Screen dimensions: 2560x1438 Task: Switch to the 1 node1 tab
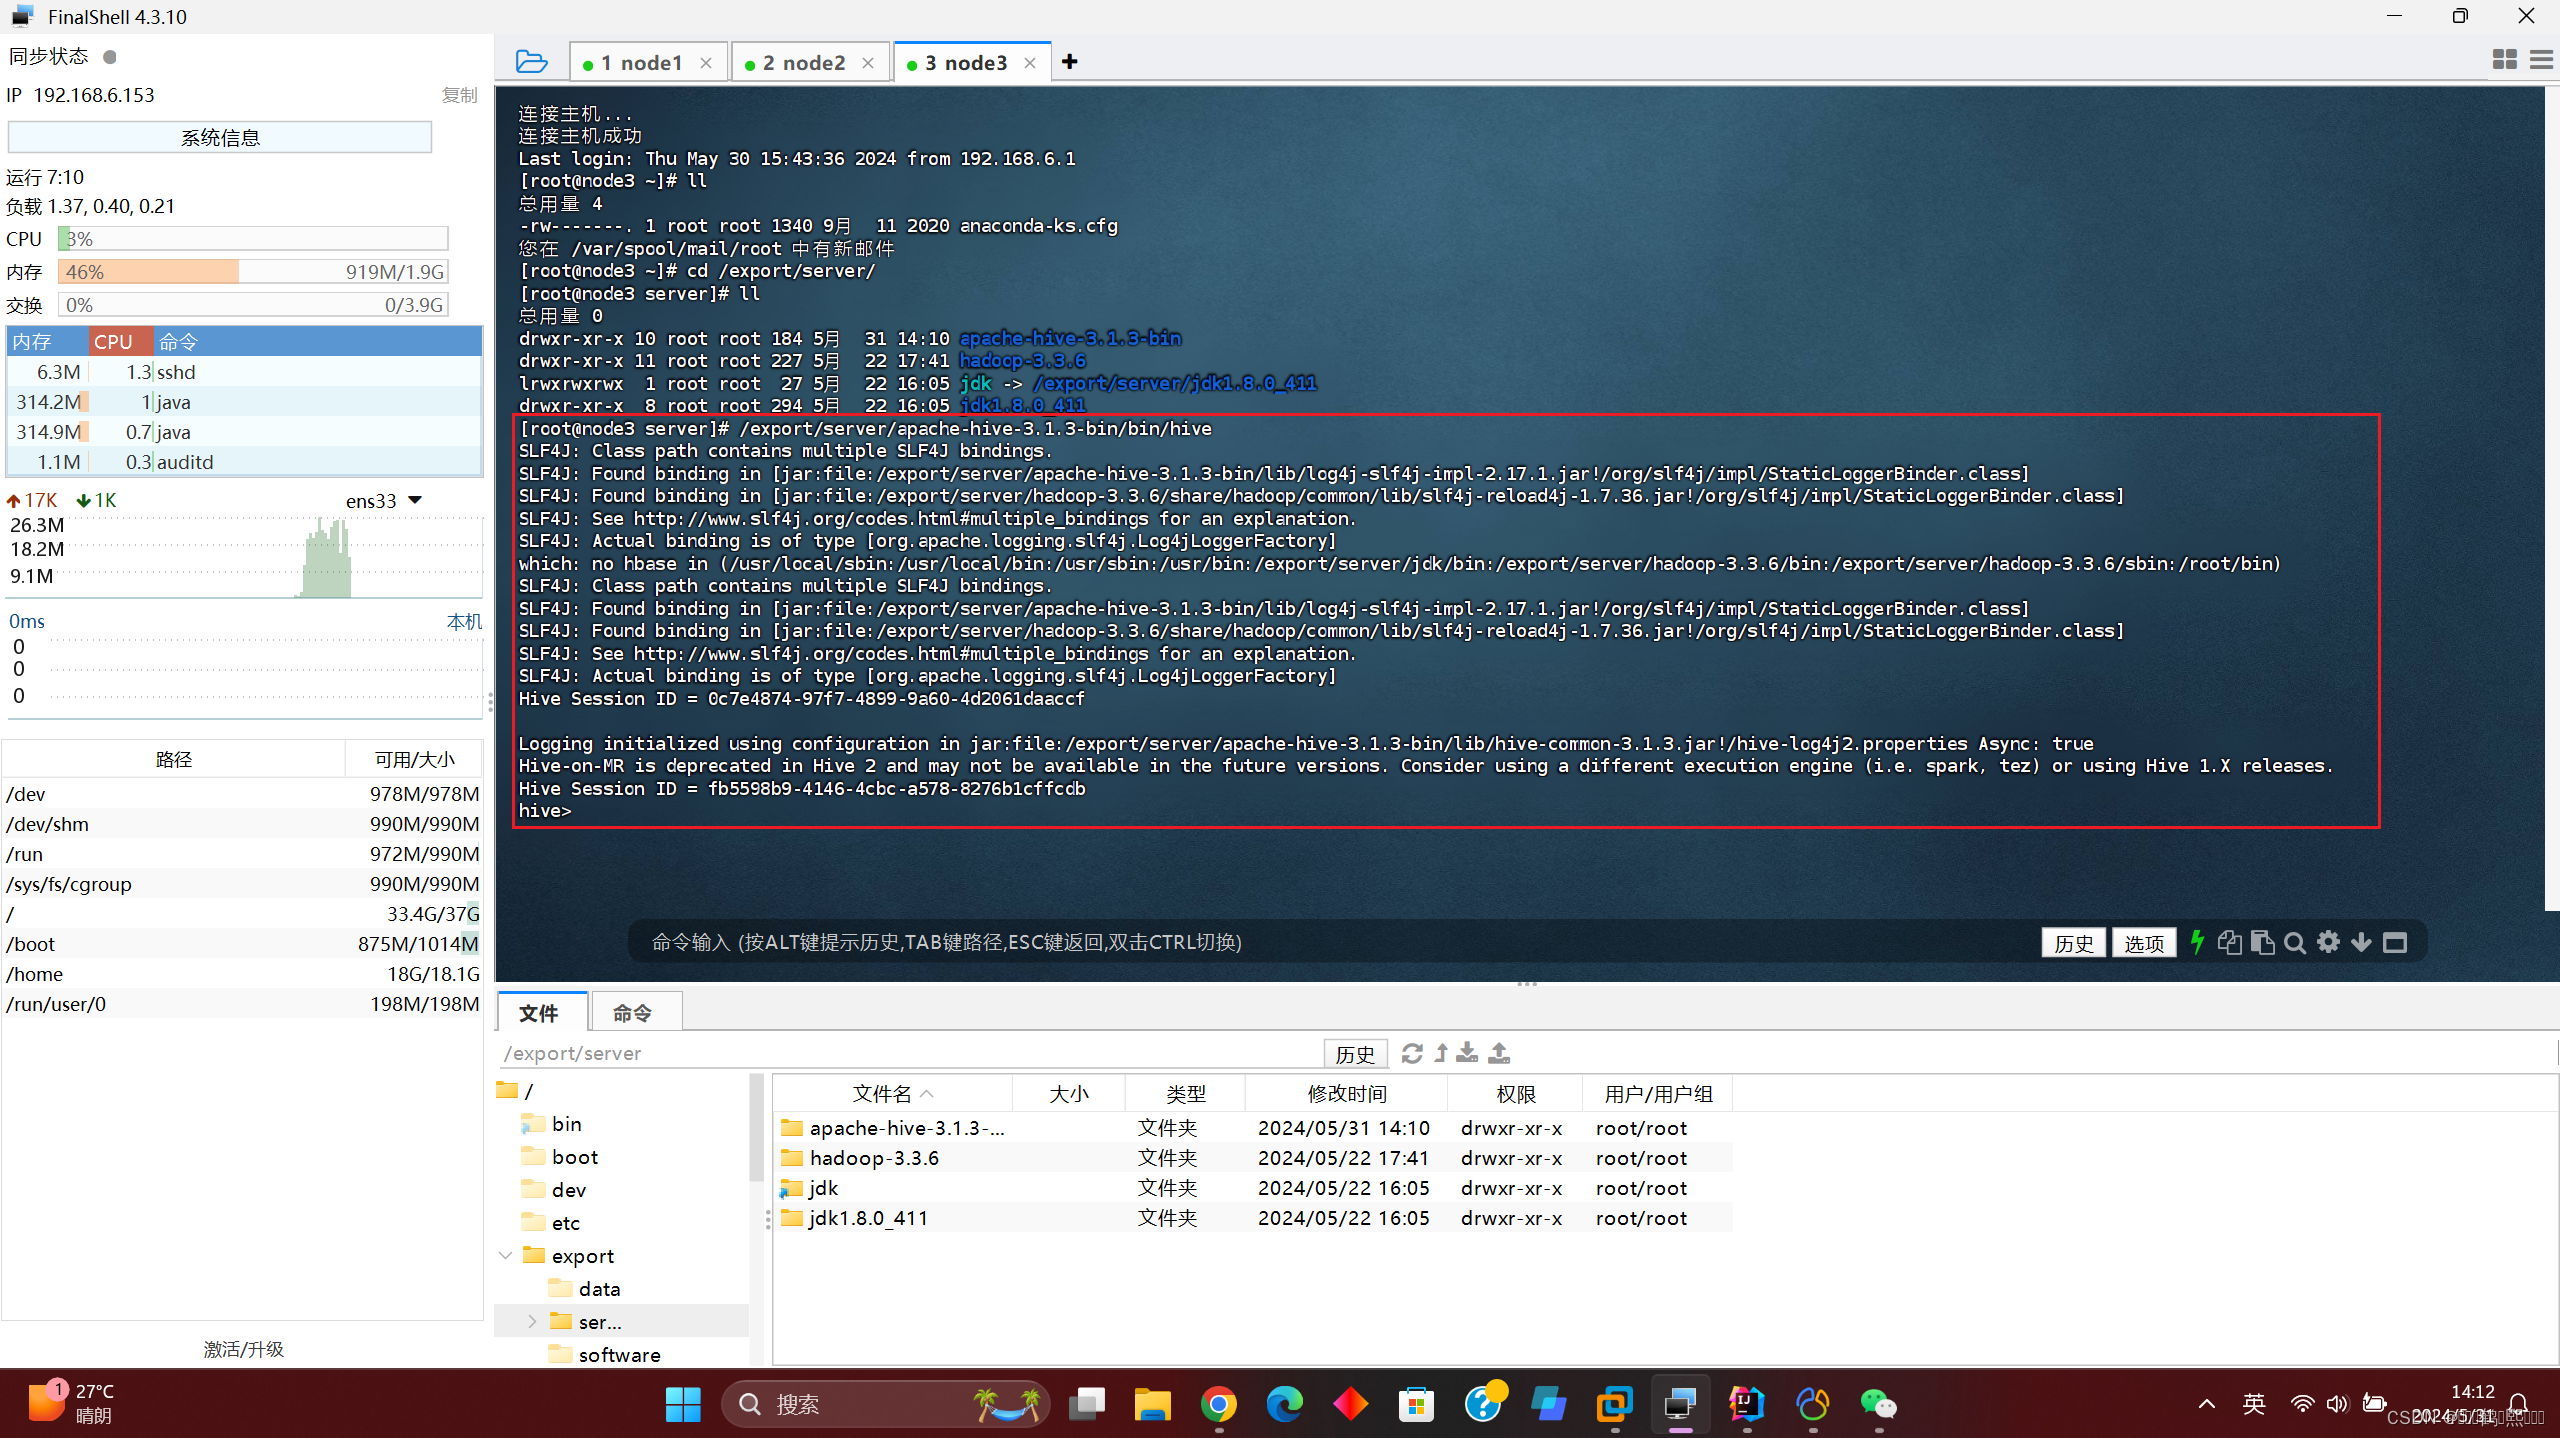point(641,63)
